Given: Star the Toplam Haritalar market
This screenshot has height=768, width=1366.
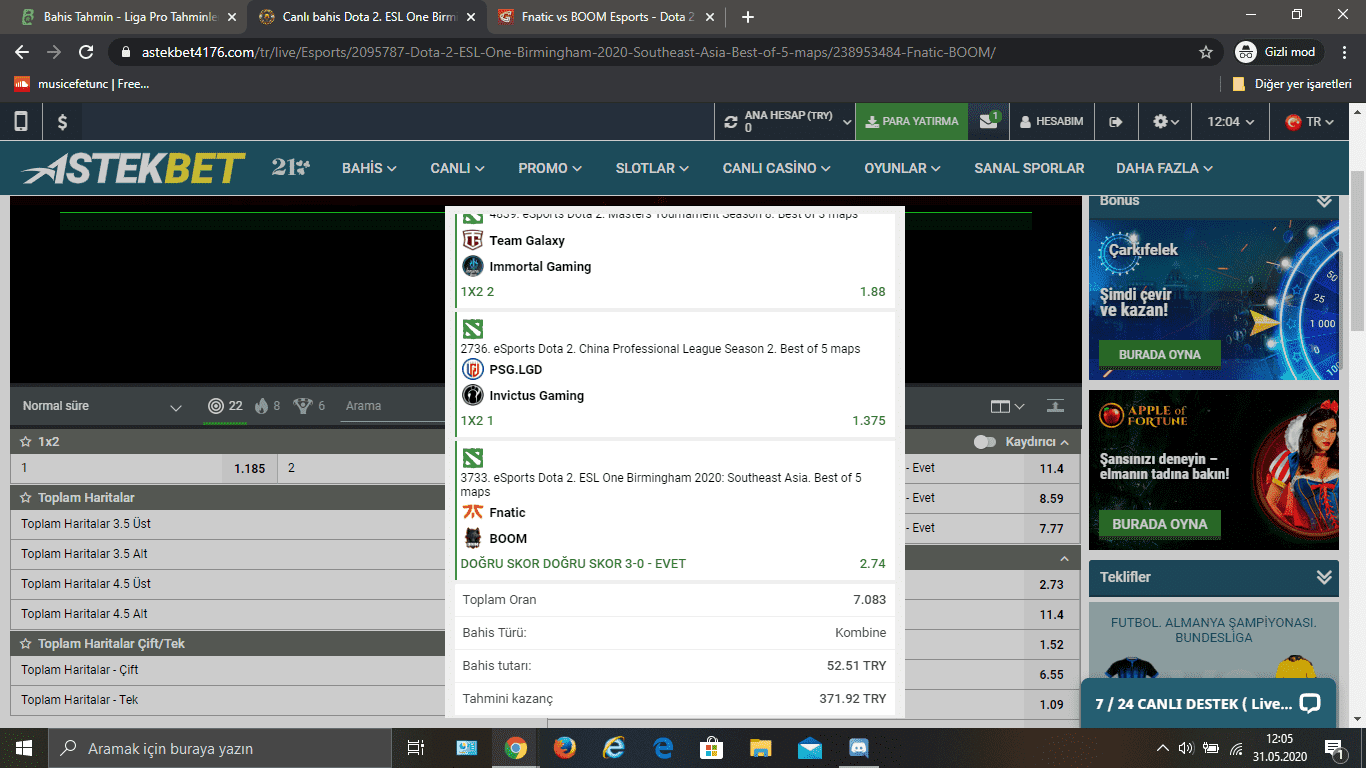Looking at the screenshot, I should pyautogui.click(x=26, y=497).
